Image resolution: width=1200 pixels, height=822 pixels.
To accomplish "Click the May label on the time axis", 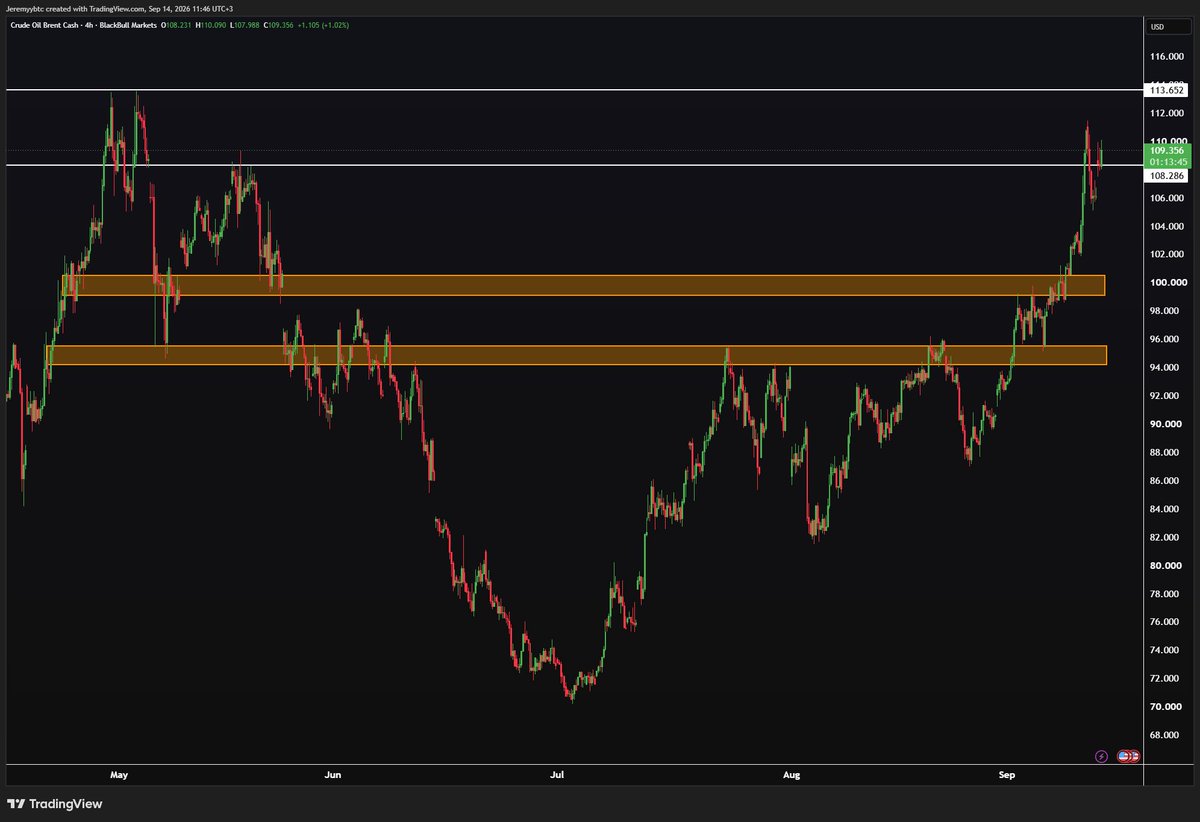I will [x=120, y=774].
